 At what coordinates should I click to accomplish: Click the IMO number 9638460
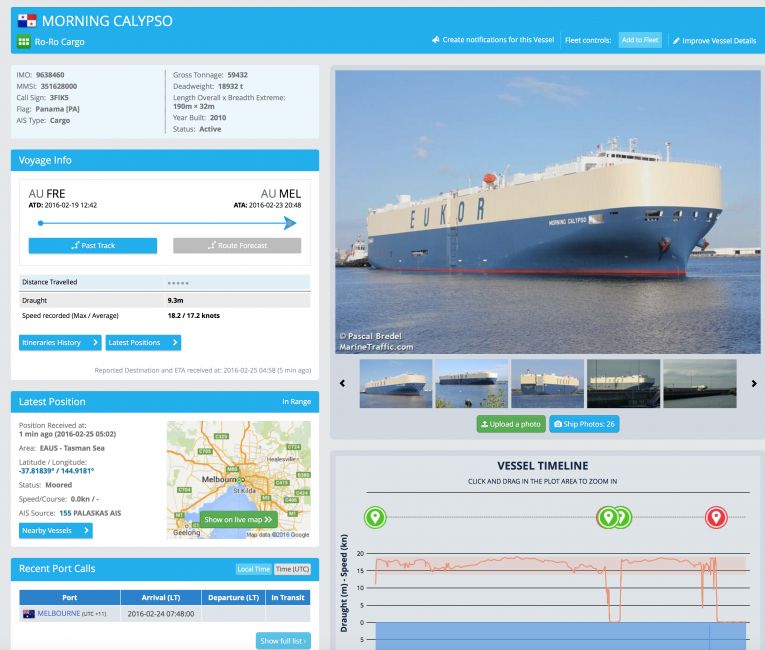point(50,75)
